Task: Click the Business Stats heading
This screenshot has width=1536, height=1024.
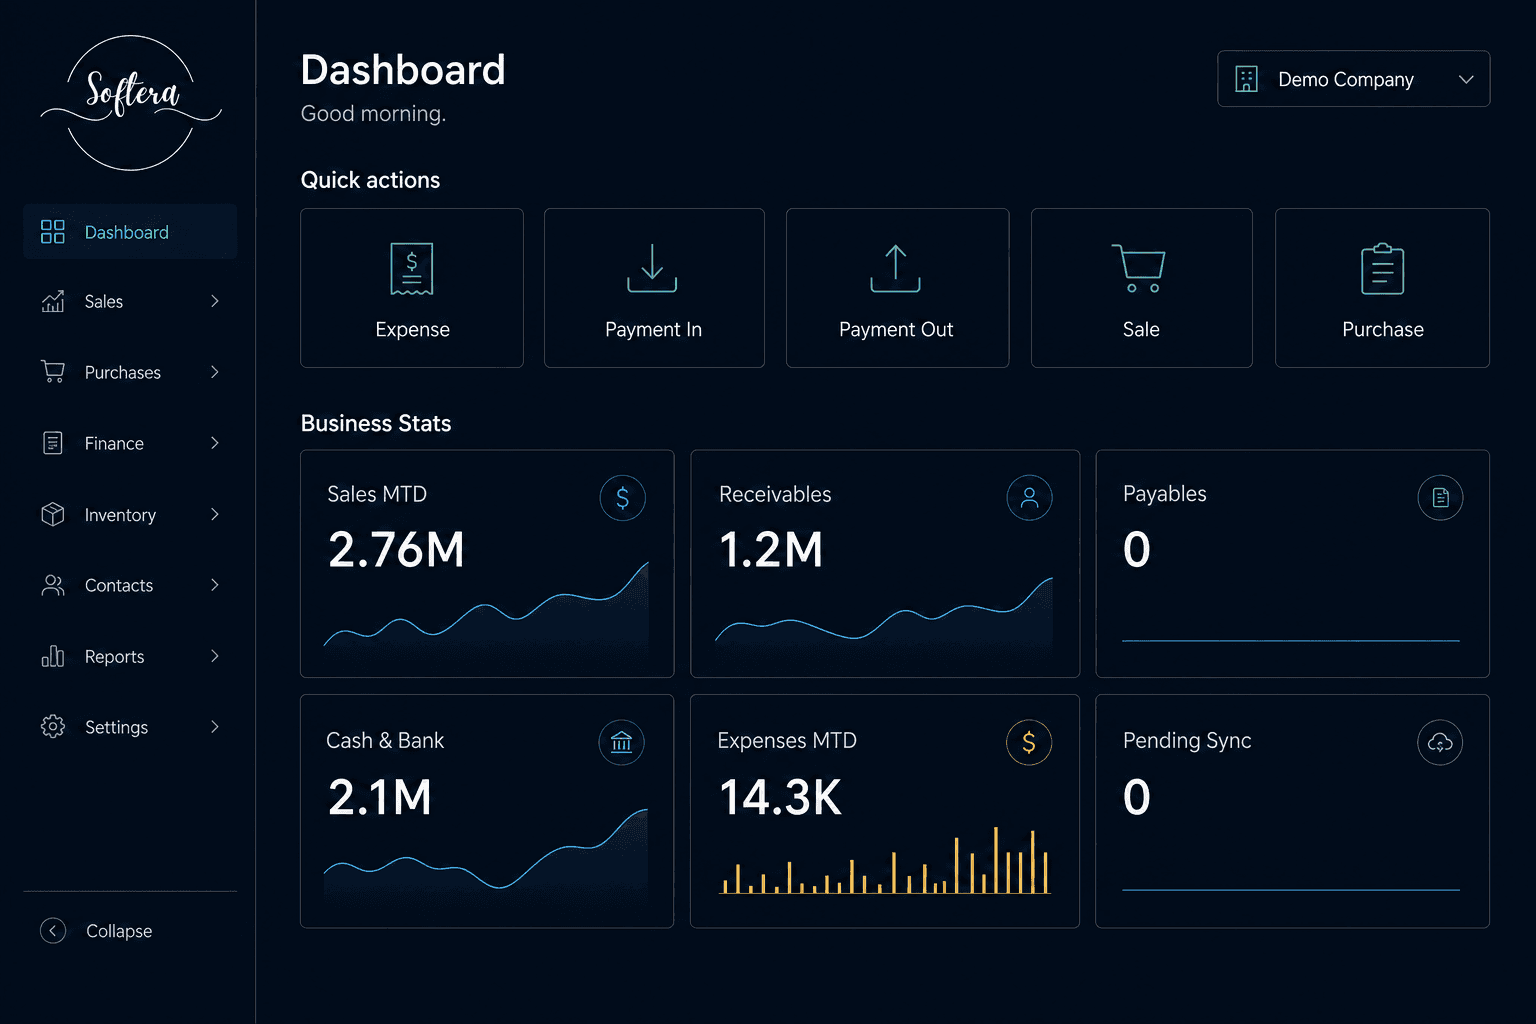Action: point(376,424)
